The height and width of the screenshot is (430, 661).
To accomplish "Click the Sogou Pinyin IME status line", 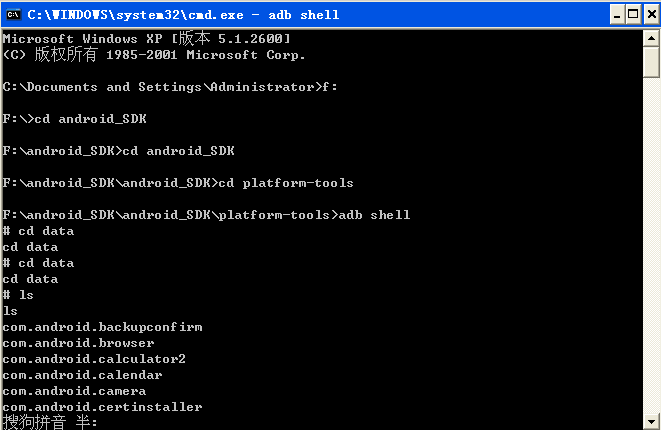I will (50, 422).
